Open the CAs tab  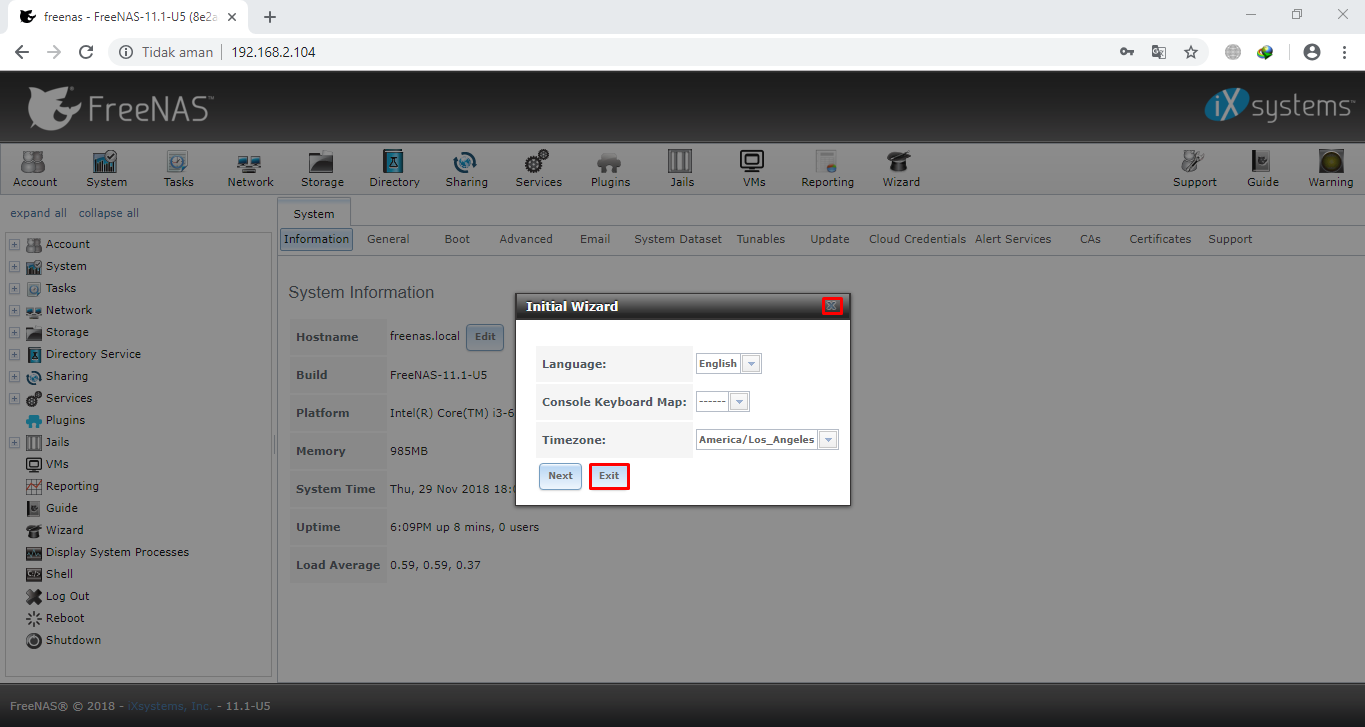pyautogui.click(x=1090, y=239)
